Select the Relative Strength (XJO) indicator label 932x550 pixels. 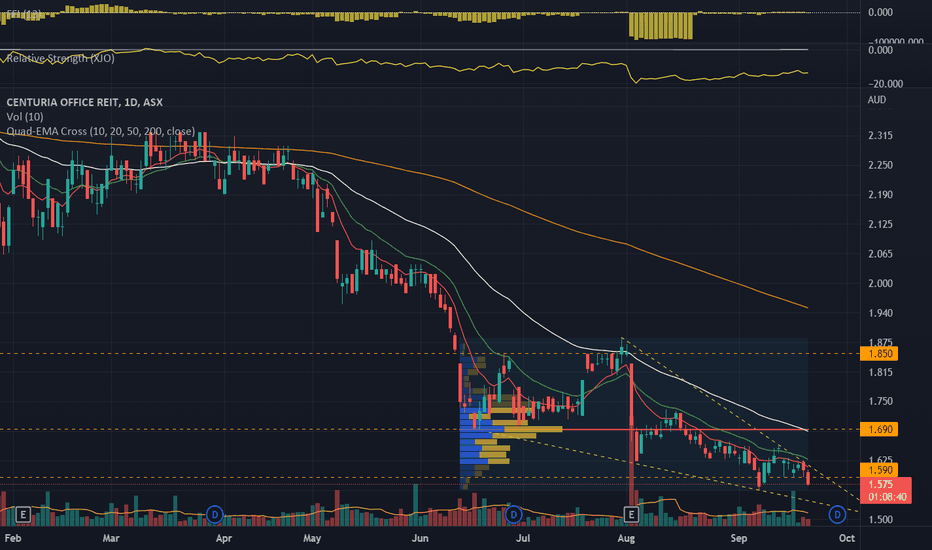click(61, 58)
